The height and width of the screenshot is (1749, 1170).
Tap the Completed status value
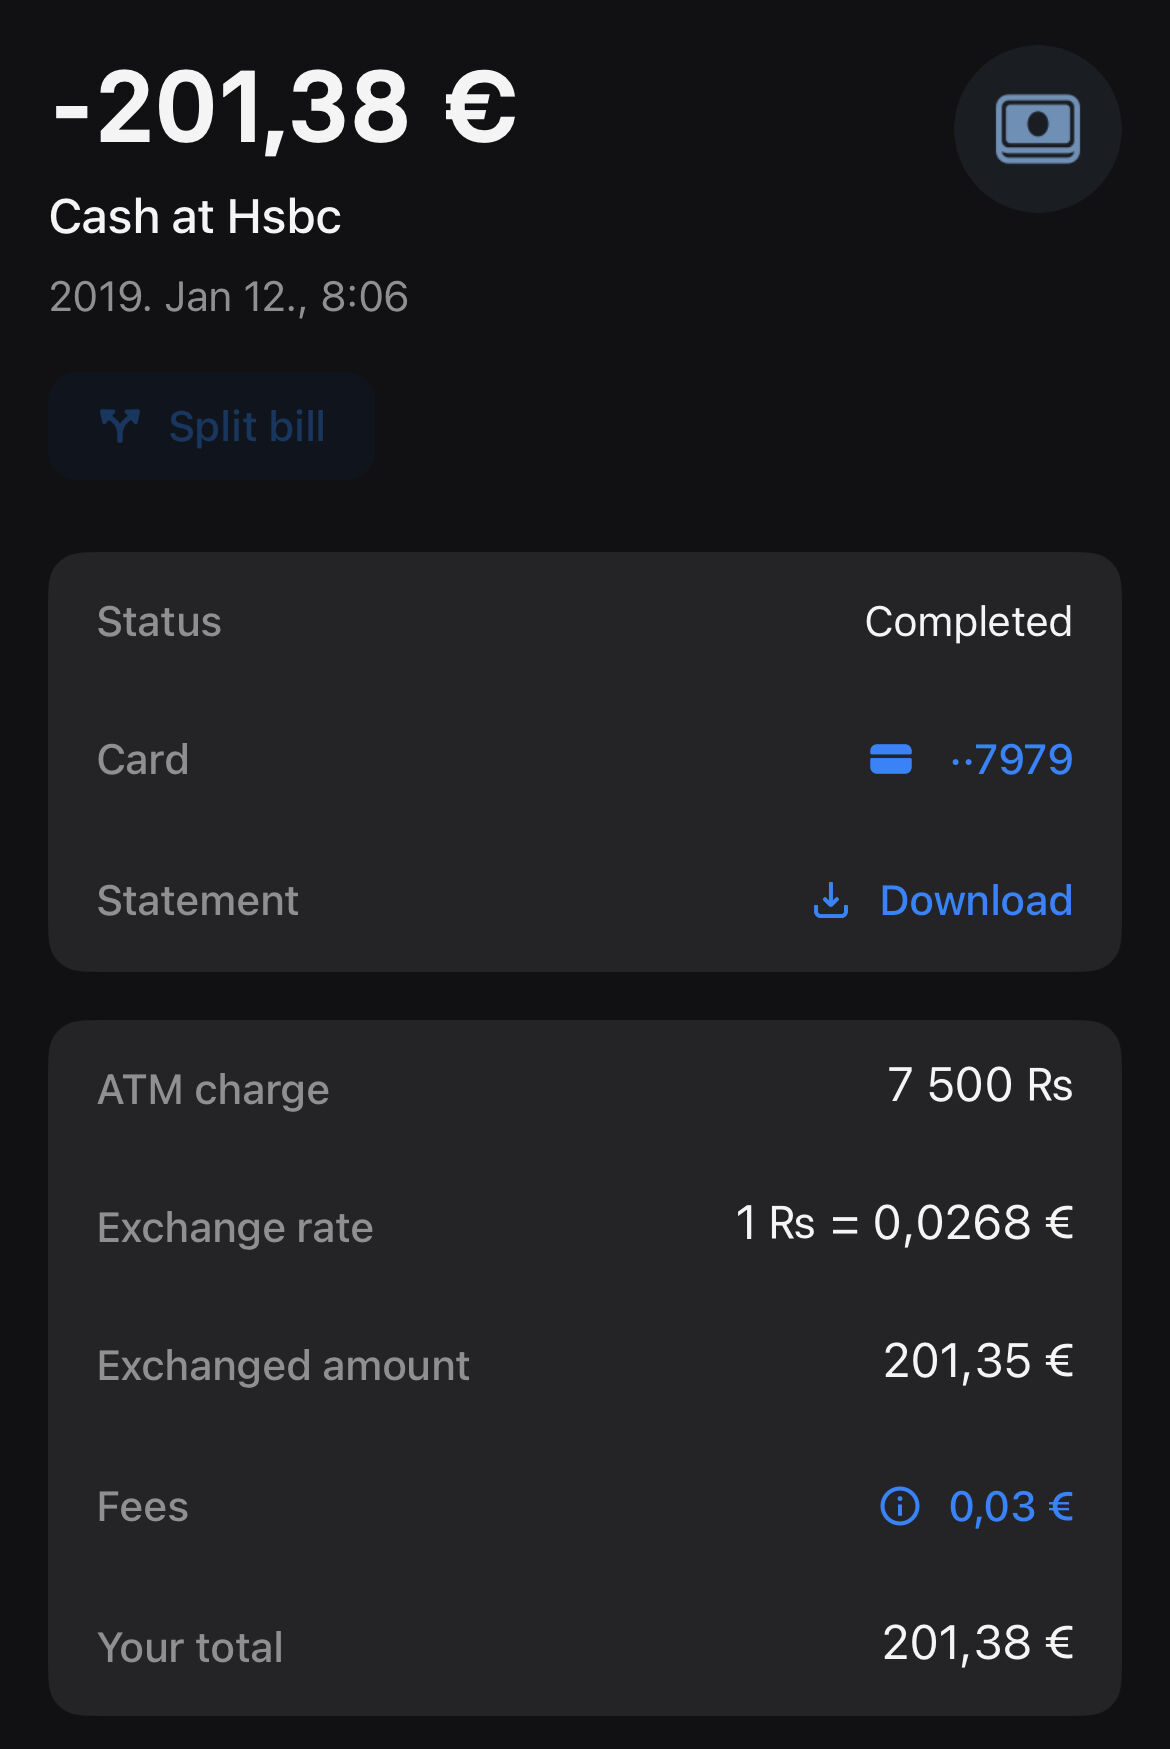[x=968, y=622]
